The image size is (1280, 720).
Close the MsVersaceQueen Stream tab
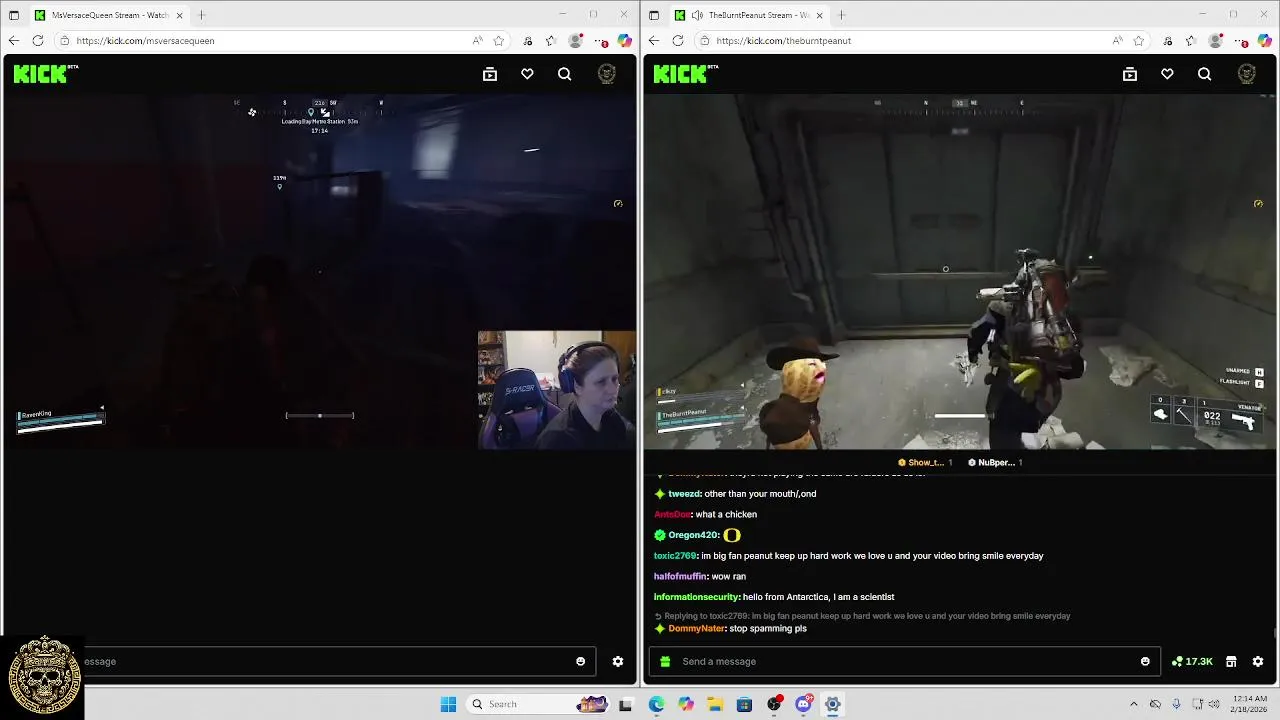(180, 15)
